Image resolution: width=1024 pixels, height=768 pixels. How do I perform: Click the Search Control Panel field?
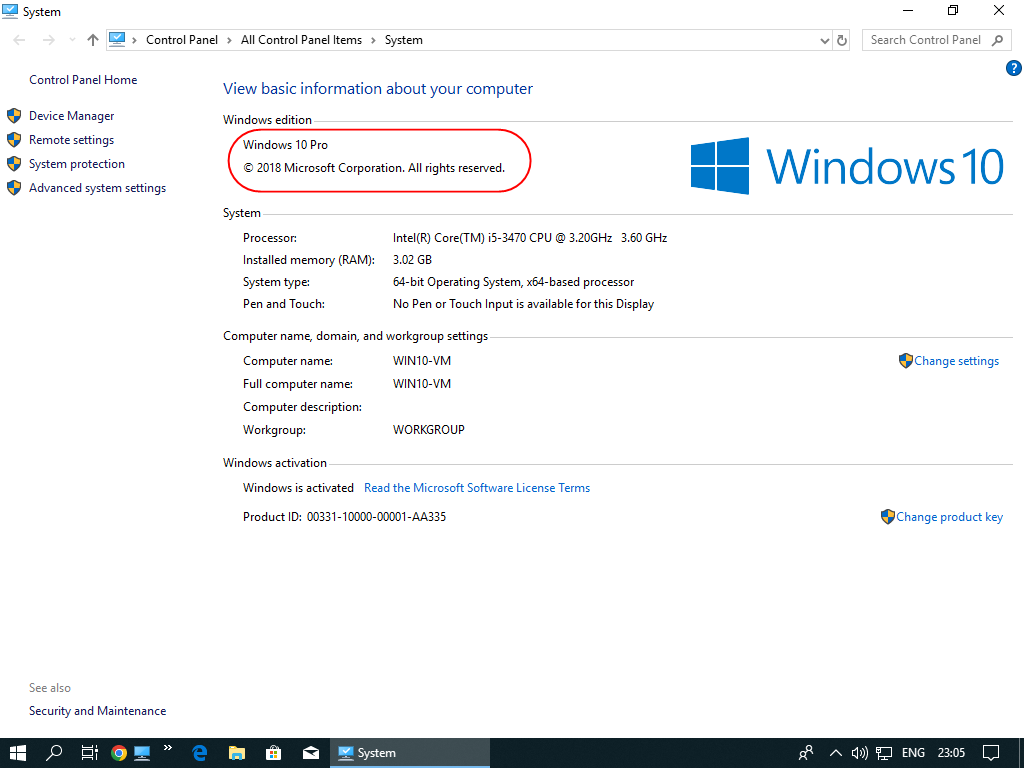[x=925, y=40]
